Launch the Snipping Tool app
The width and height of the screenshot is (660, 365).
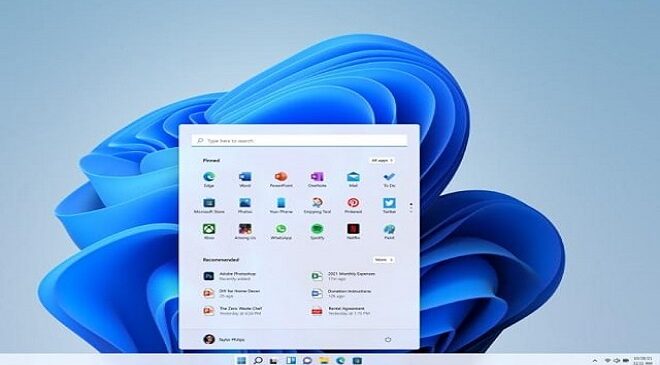point(317,205)
